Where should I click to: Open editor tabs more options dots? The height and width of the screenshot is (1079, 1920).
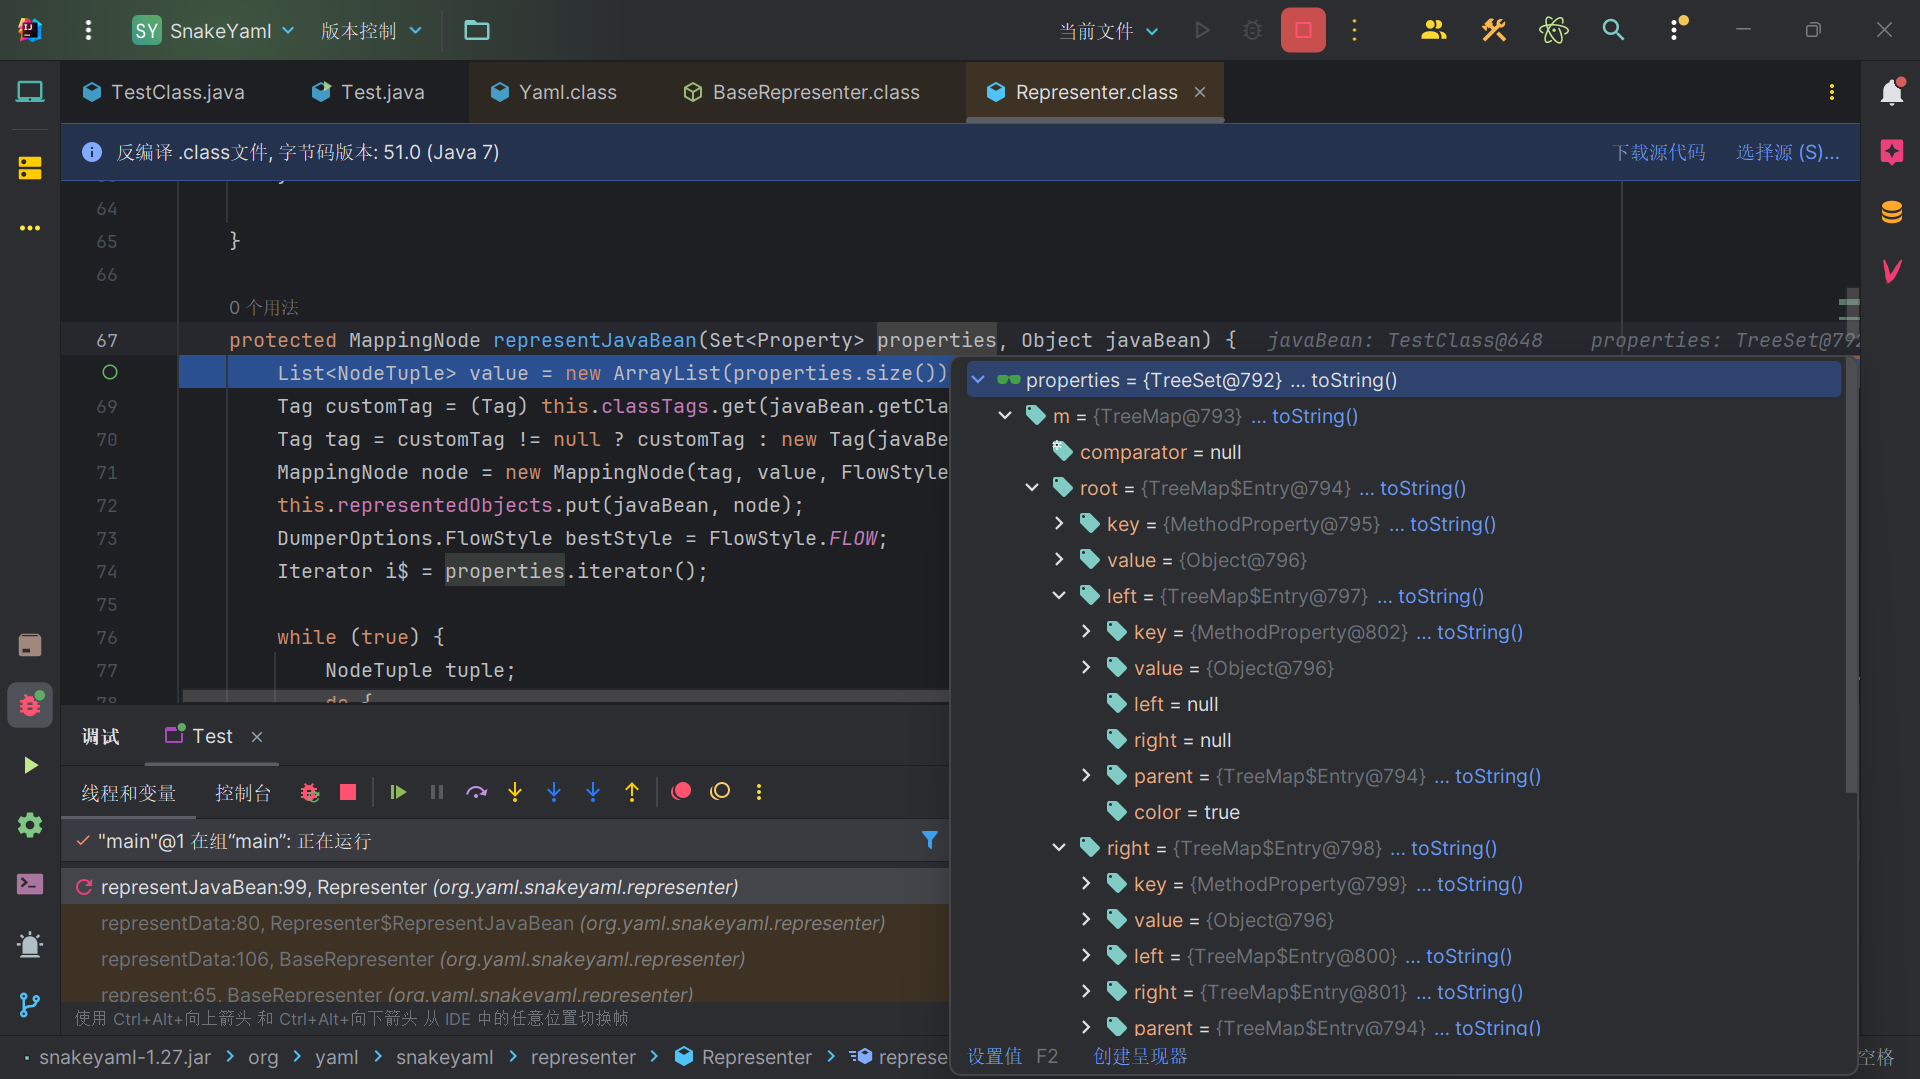[1831, 92]
